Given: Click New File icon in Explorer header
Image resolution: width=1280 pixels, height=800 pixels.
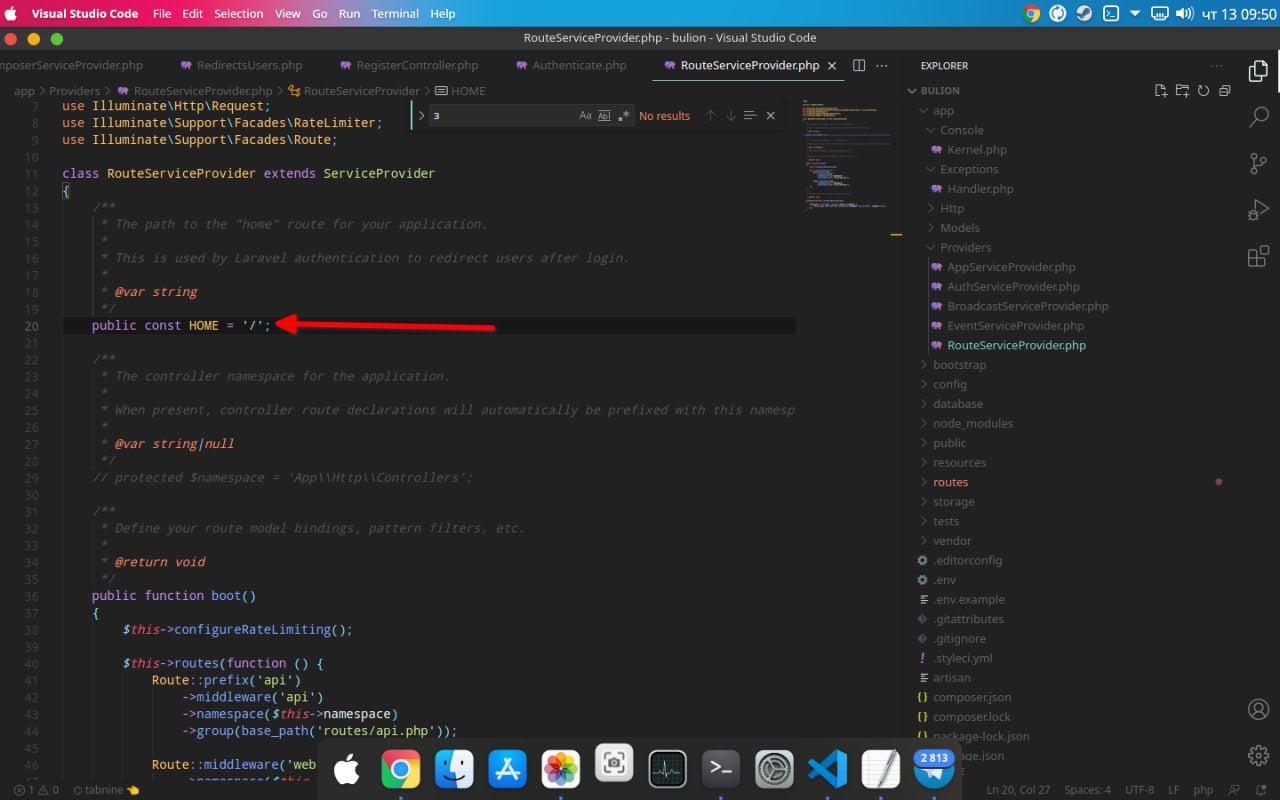Looking at the screenshot, I should click(x=1161, y=91).
